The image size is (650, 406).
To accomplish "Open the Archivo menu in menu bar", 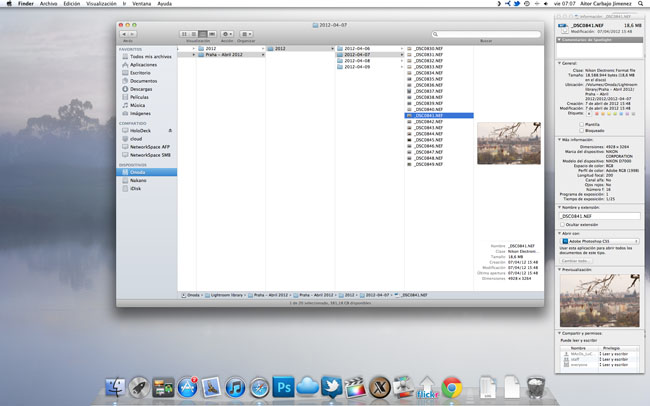I will coord(48,4).
